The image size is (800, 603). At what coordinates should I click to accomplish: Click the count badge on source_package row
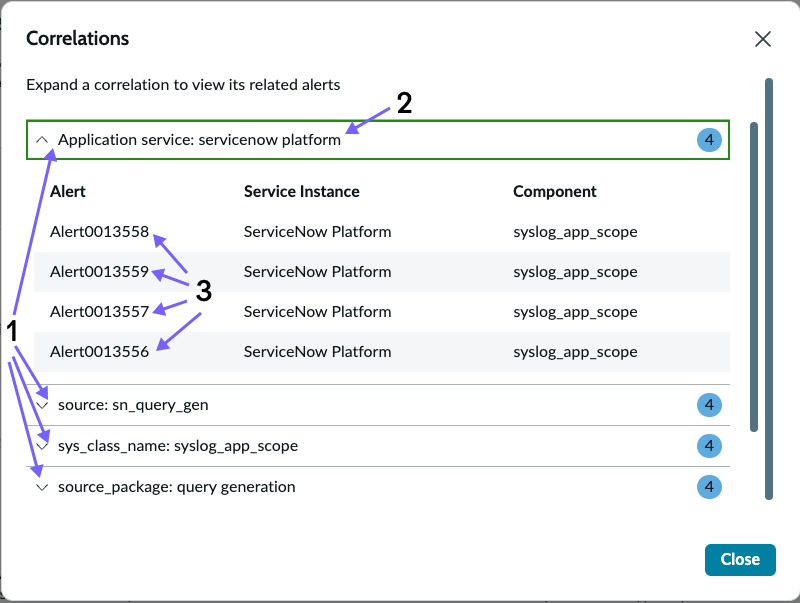point(709,487)
